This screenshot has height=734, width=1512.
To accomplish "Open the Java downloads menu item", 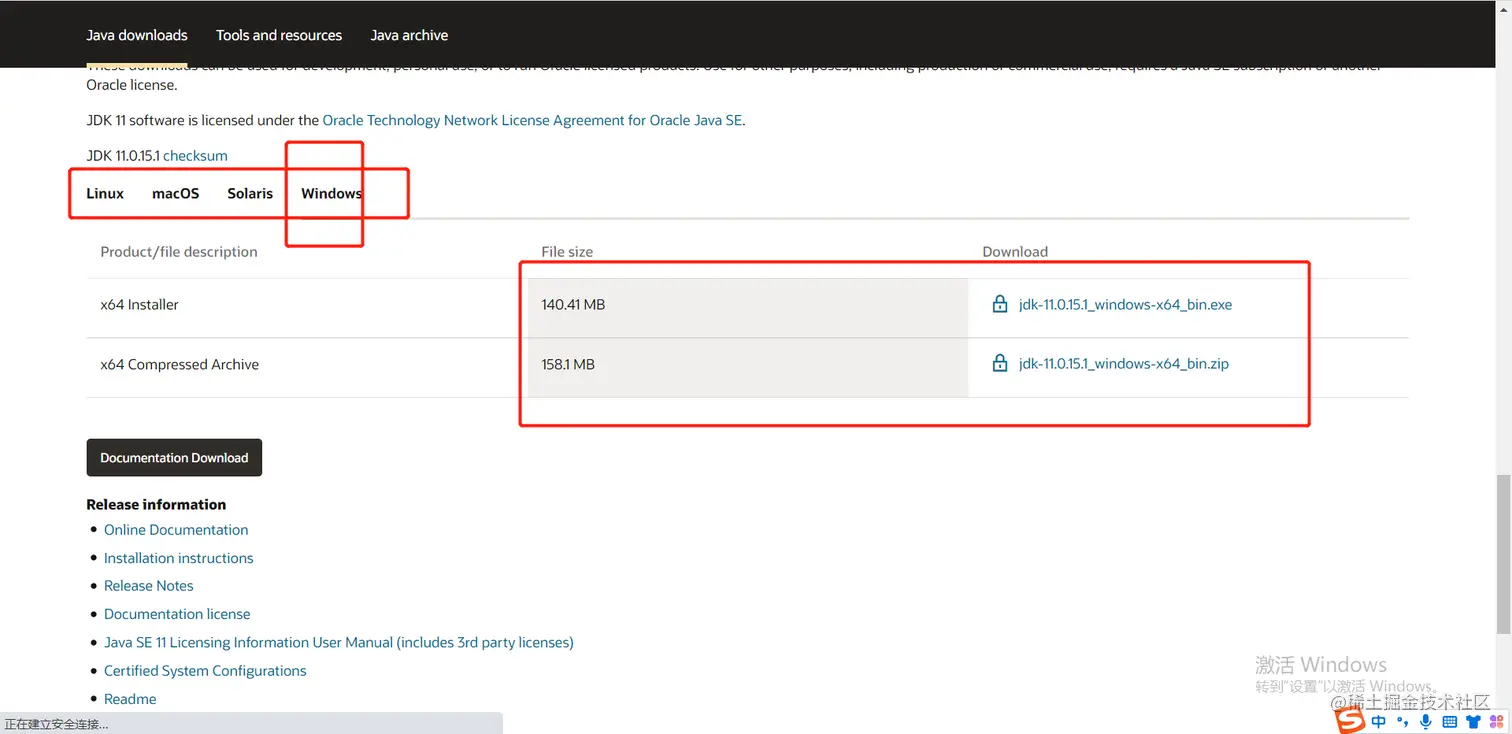I will [x=137, y=35].
